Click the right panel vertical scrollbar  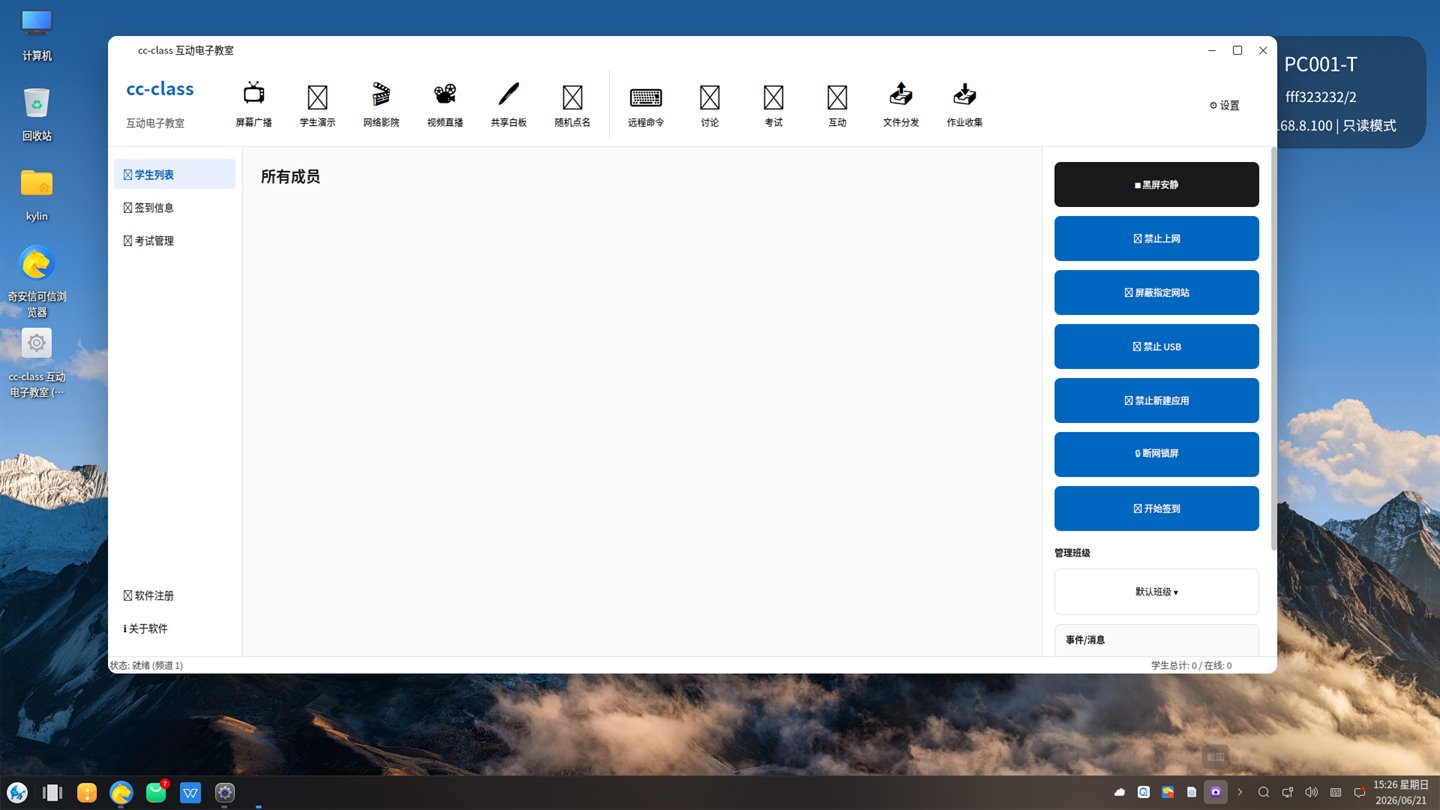[1273, 348]
